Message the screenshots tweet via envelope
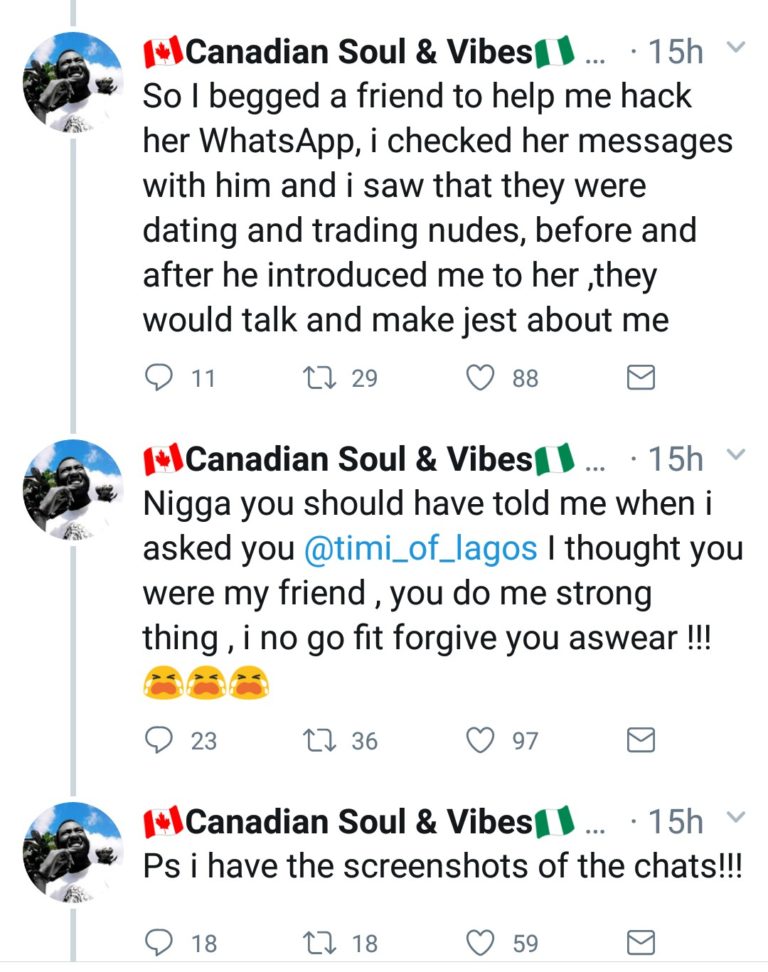The width and height of the screenshot is (768, 972). pyautogui.click(x=640, y=942)
